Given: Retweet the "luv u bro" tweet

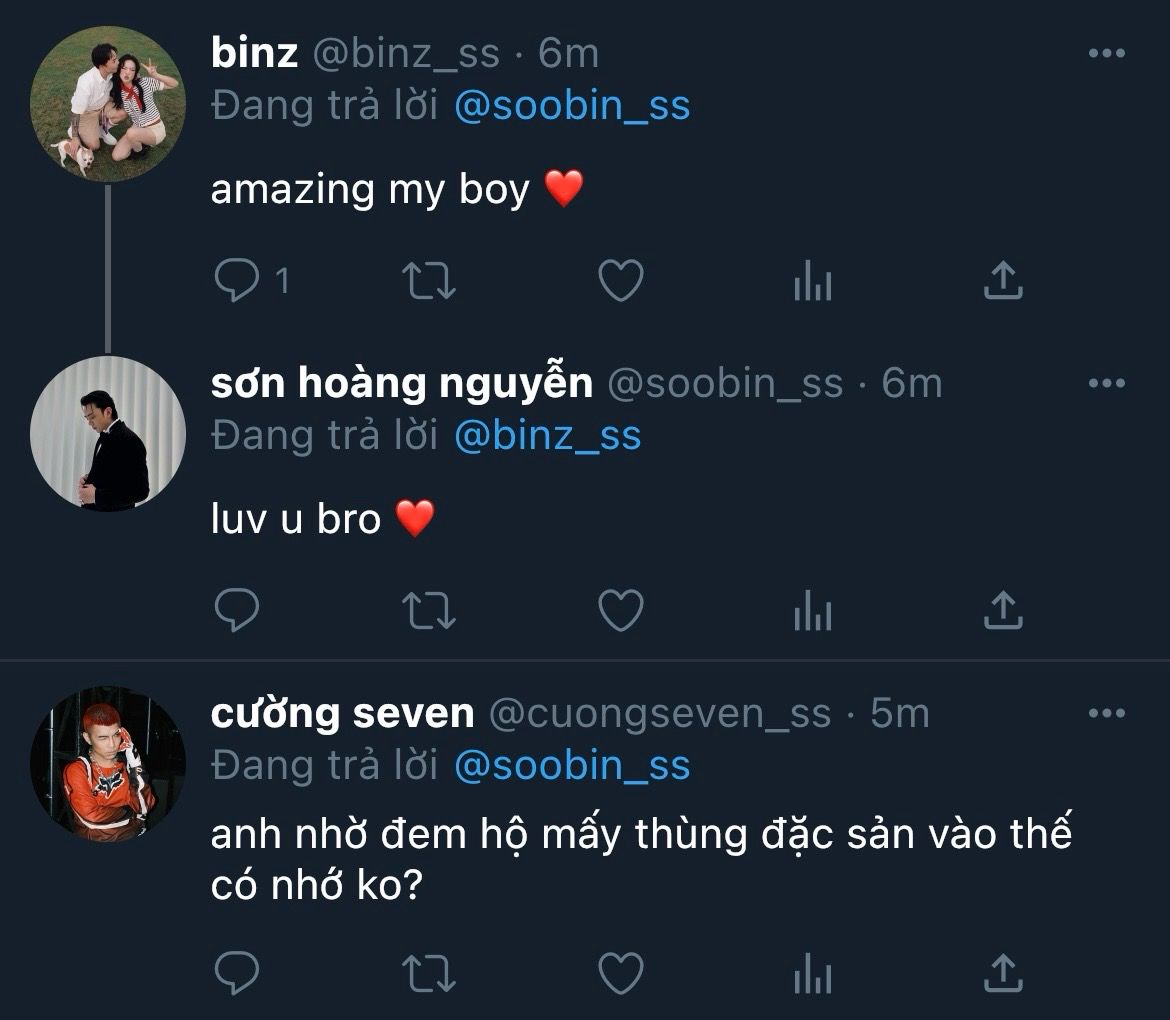Looking at the screenshot, I should (429, 610).
